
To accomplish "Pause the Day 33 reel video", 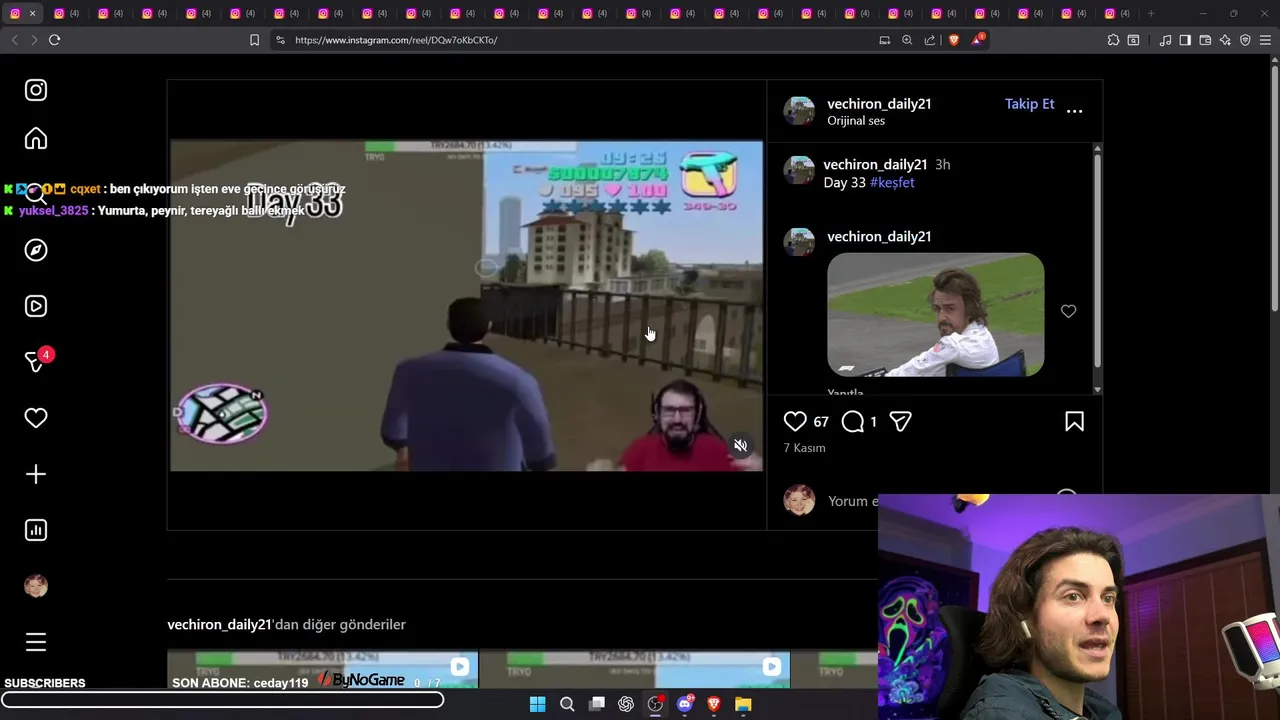I will (x=466, y=305).
